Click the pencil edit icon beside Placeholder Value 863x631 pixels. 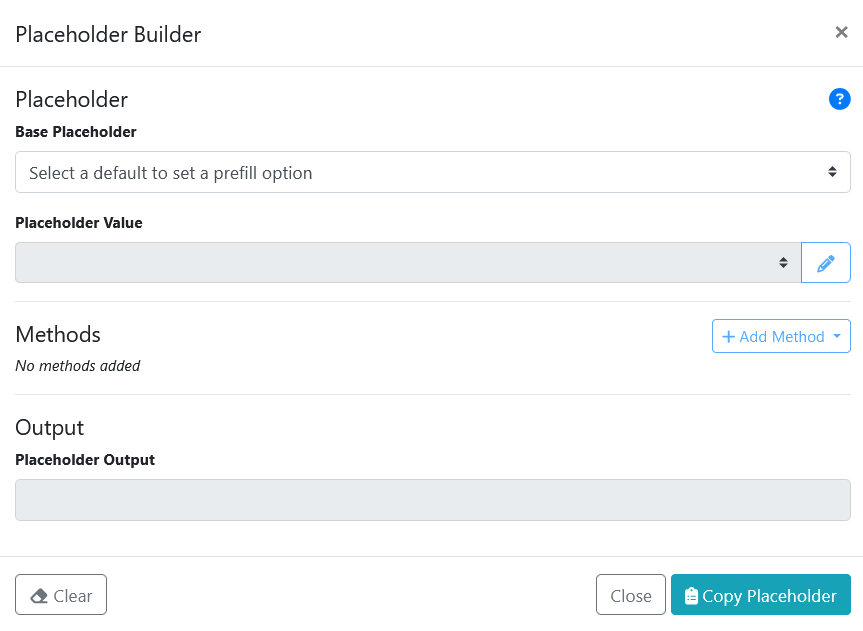[x=826, y=263]
